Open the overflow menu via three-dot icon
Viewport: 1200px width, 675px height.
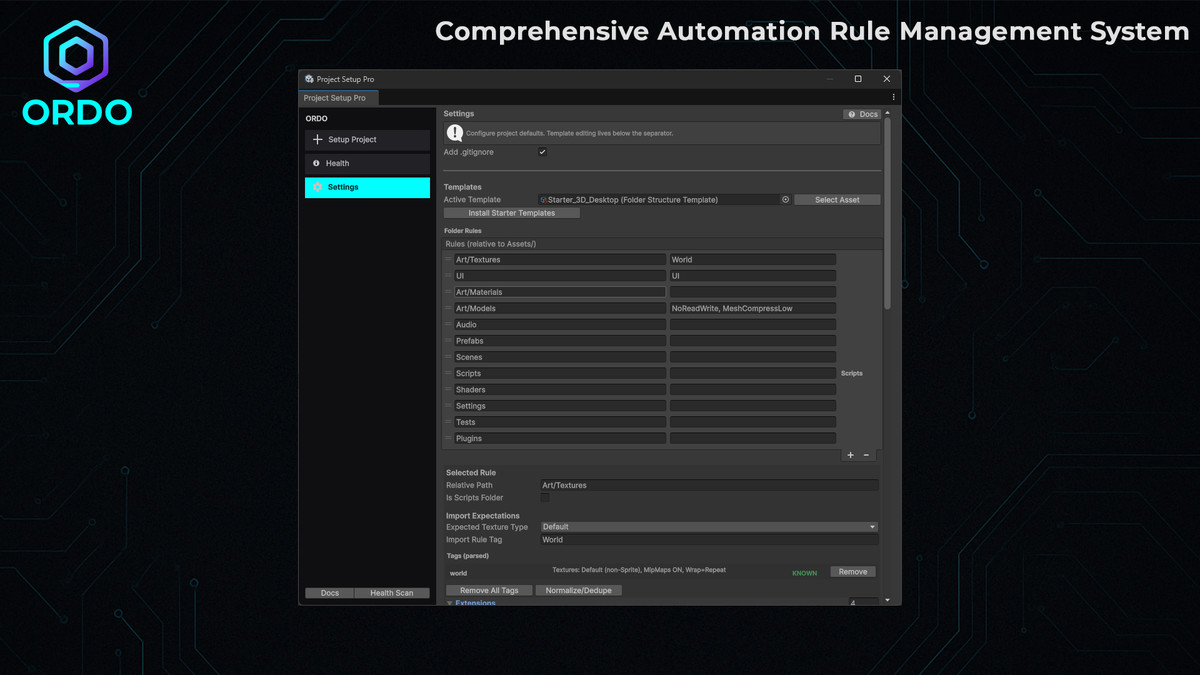click(x=893, y=96)
